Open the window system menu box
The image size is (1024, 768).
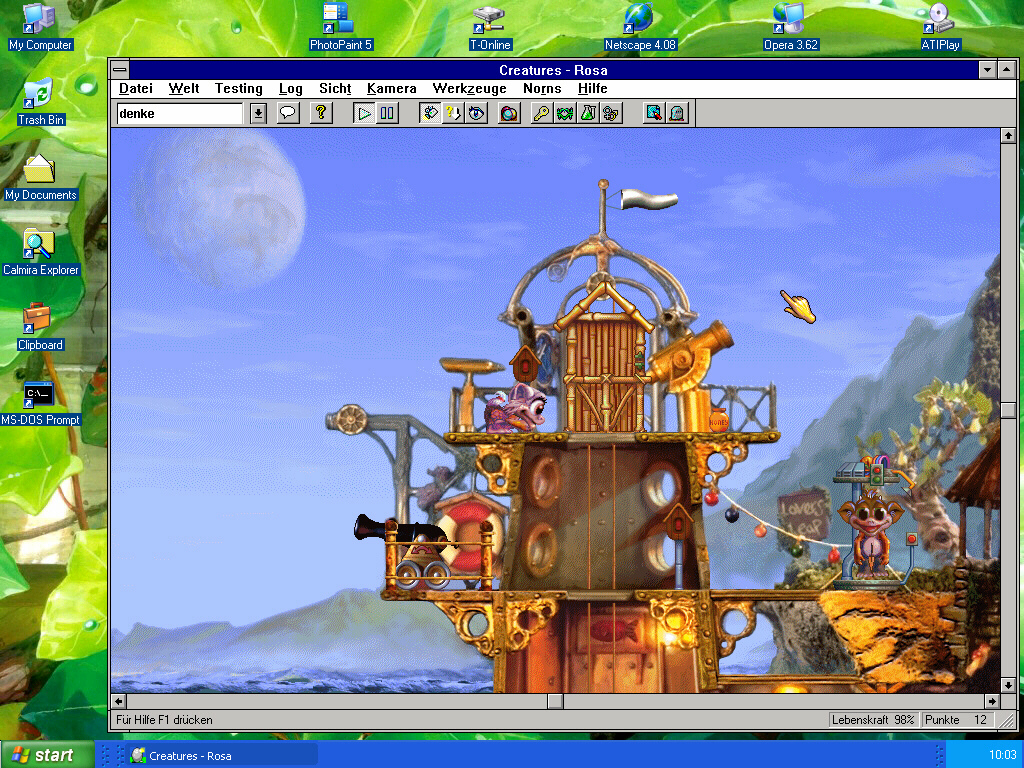tap(120, 69)
